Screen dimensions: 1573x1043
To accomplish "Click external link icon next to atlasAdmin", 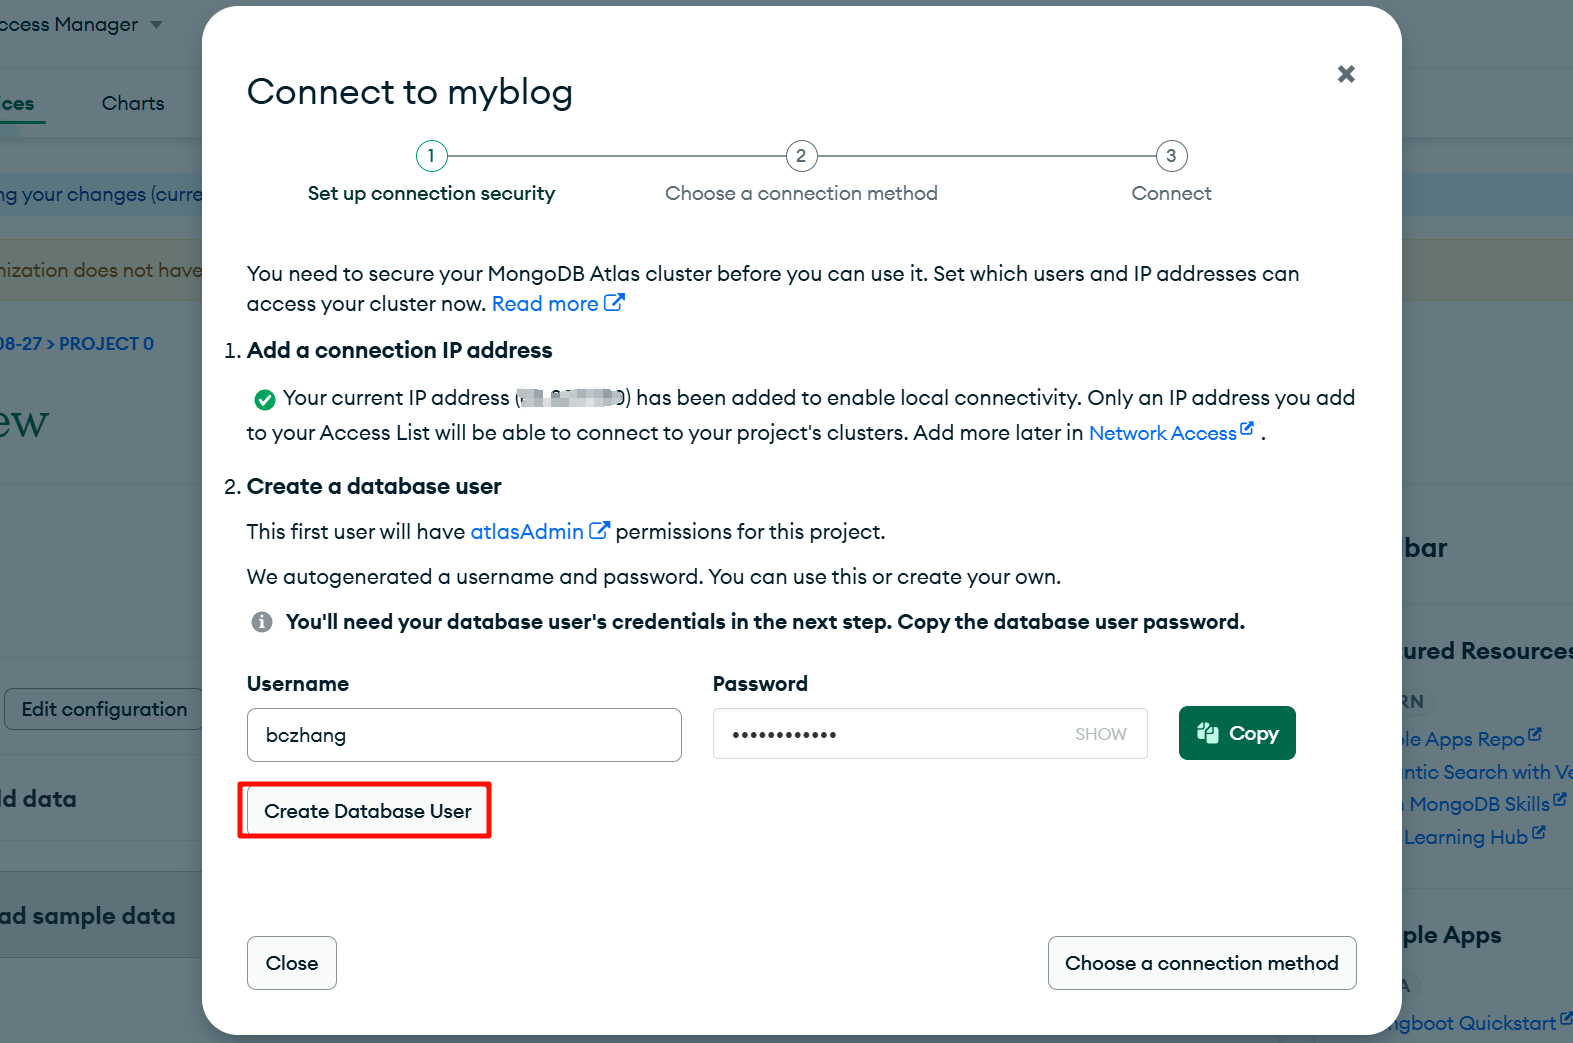I will [599, 531].
